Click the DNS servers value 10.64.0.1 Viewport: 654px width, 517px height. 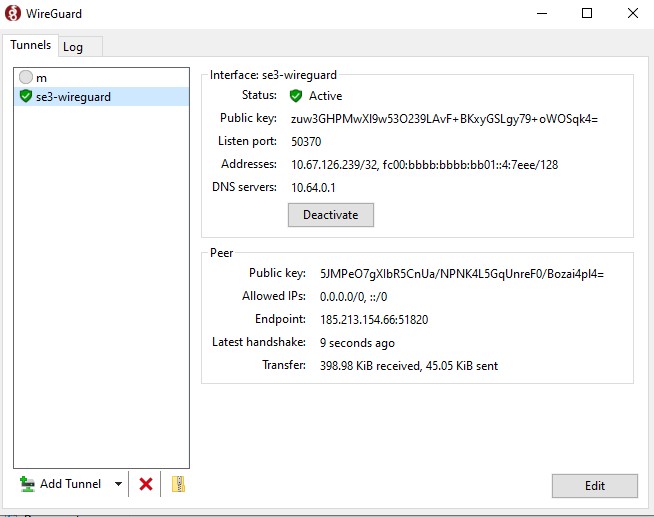tap(315, 188)
